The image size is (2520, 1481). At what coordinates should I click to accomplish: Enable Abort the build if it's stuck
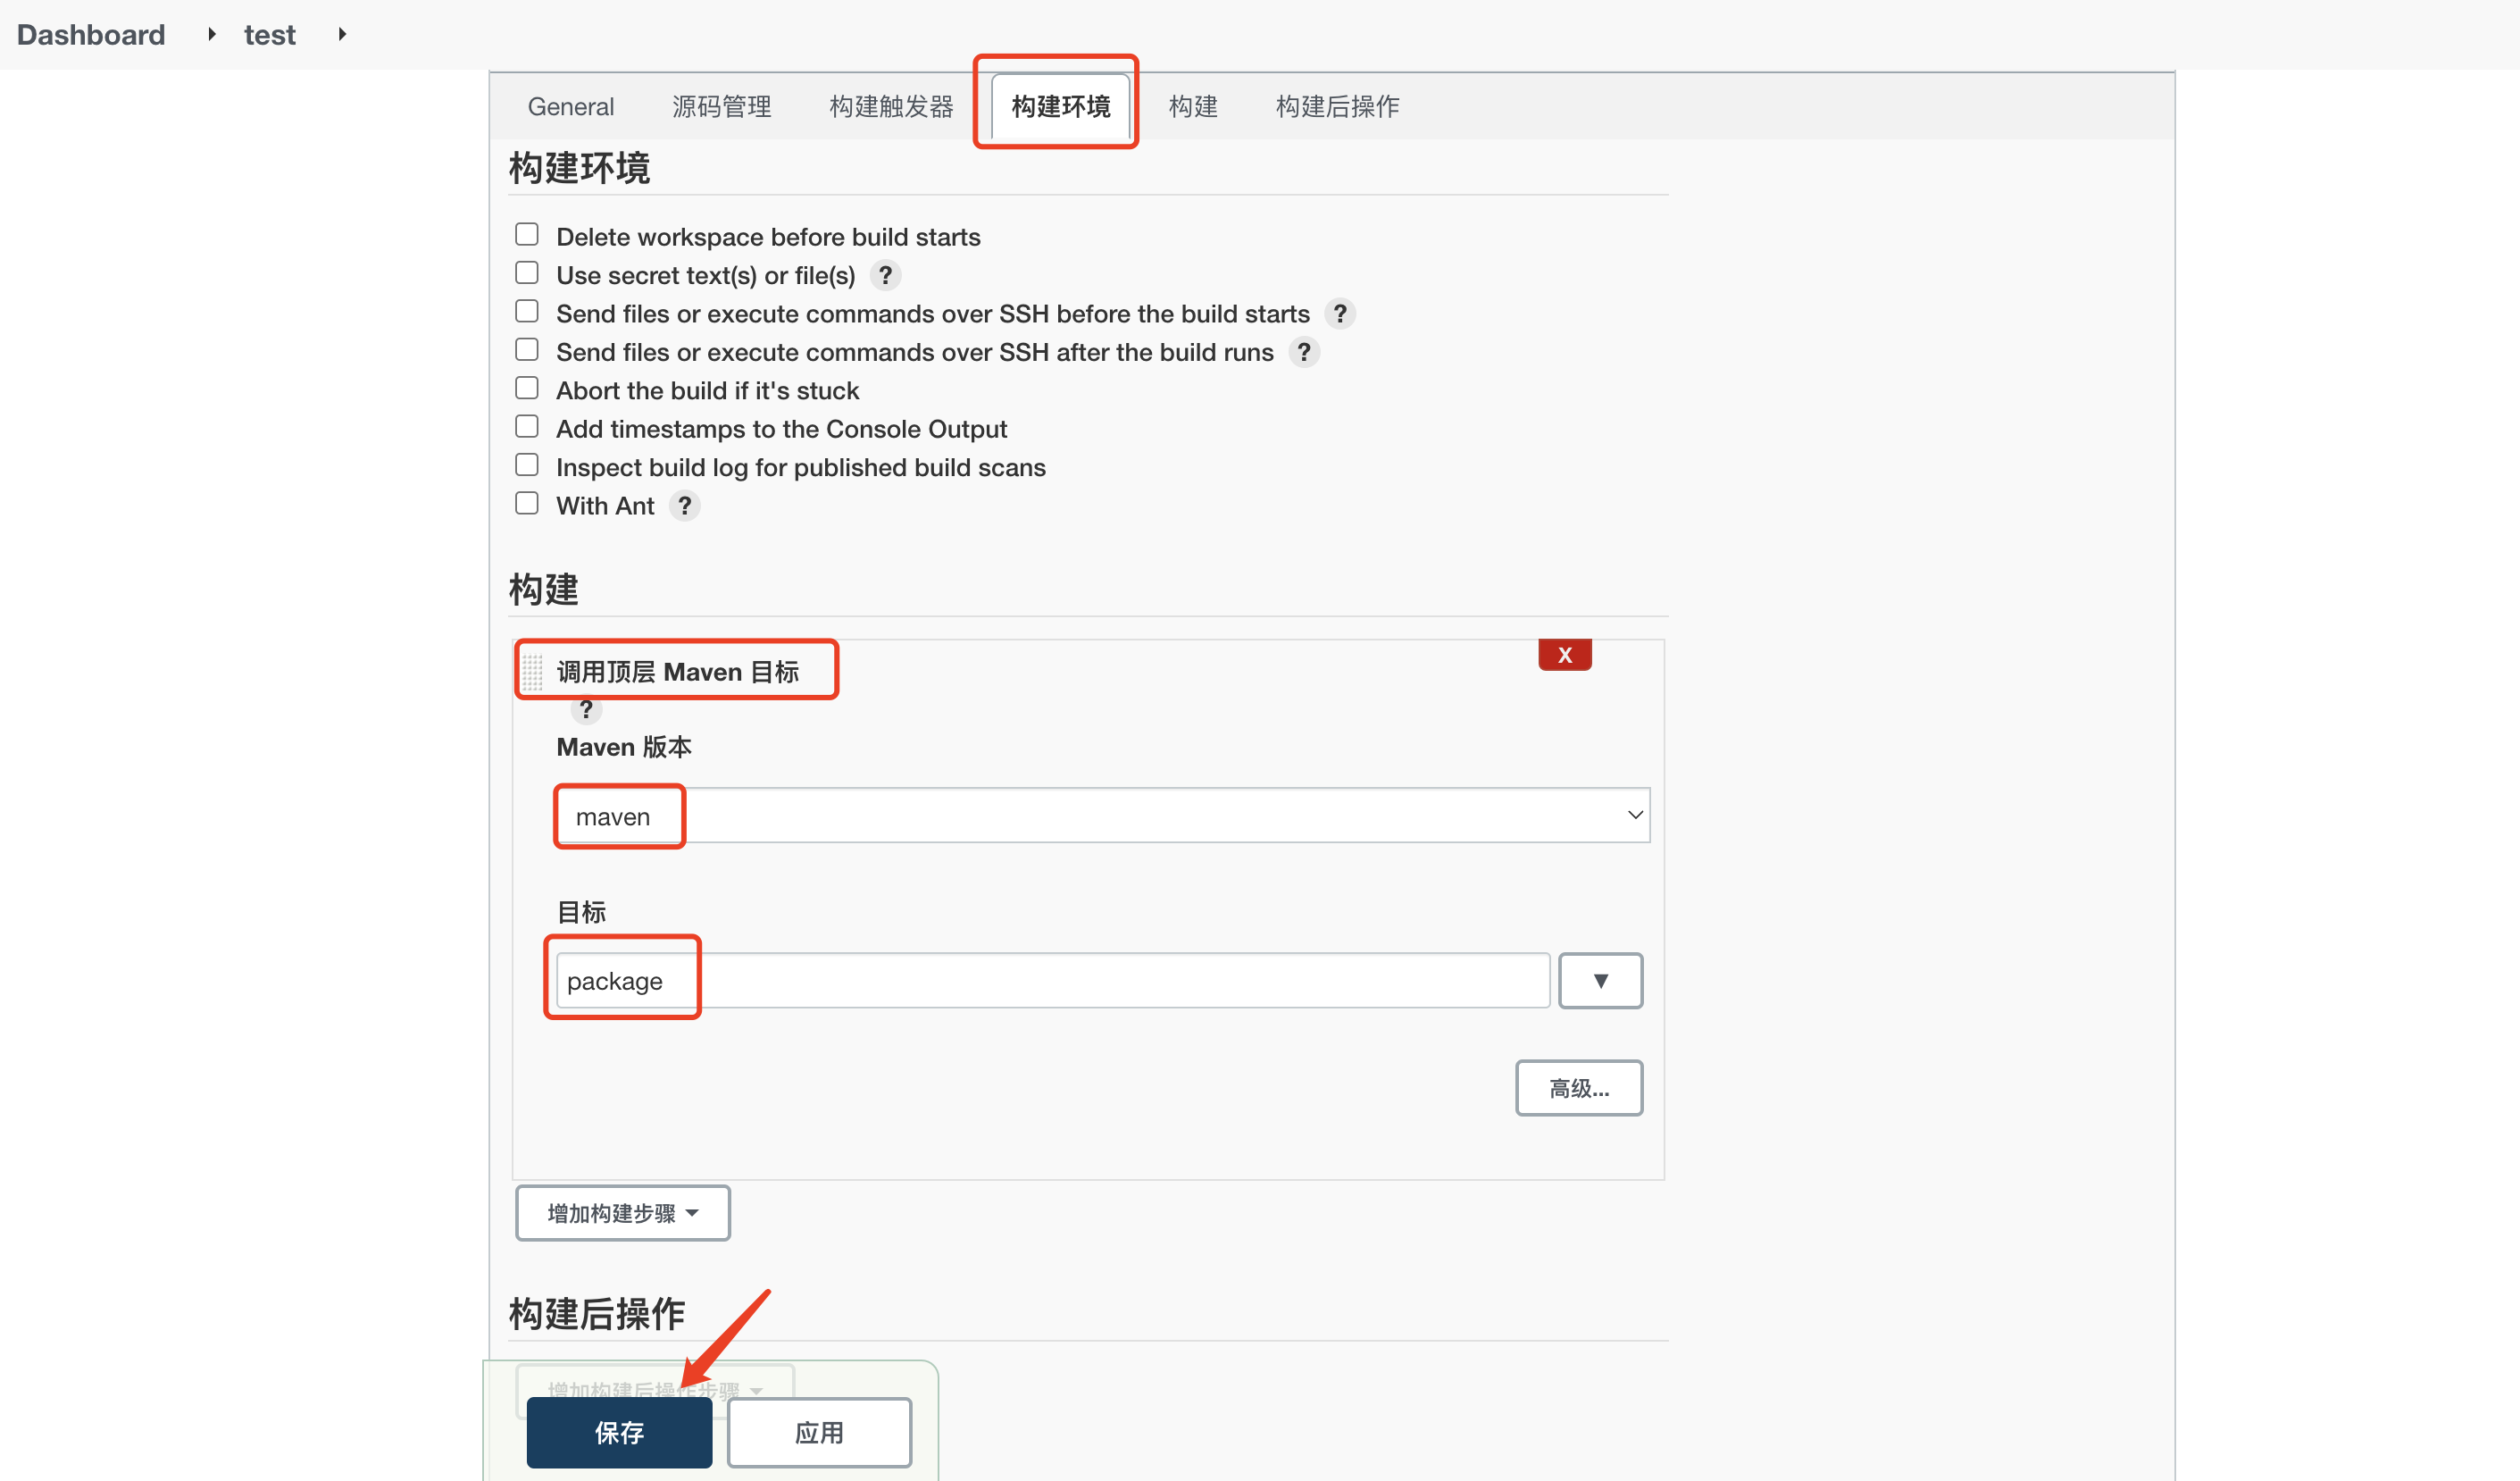(527, 388)
